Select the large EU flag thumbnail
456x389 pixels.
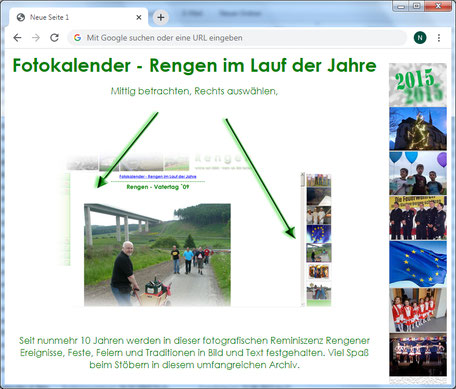coord(418,264)
